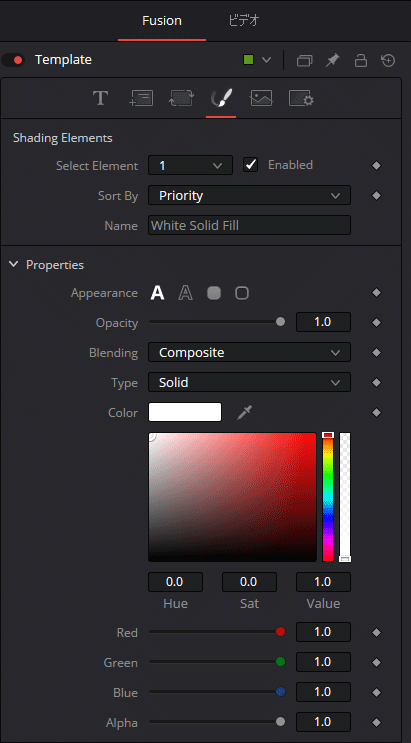Add keyframe for Opacity
The height and width of the screenshot is (743, 411).
click(376, 323)
